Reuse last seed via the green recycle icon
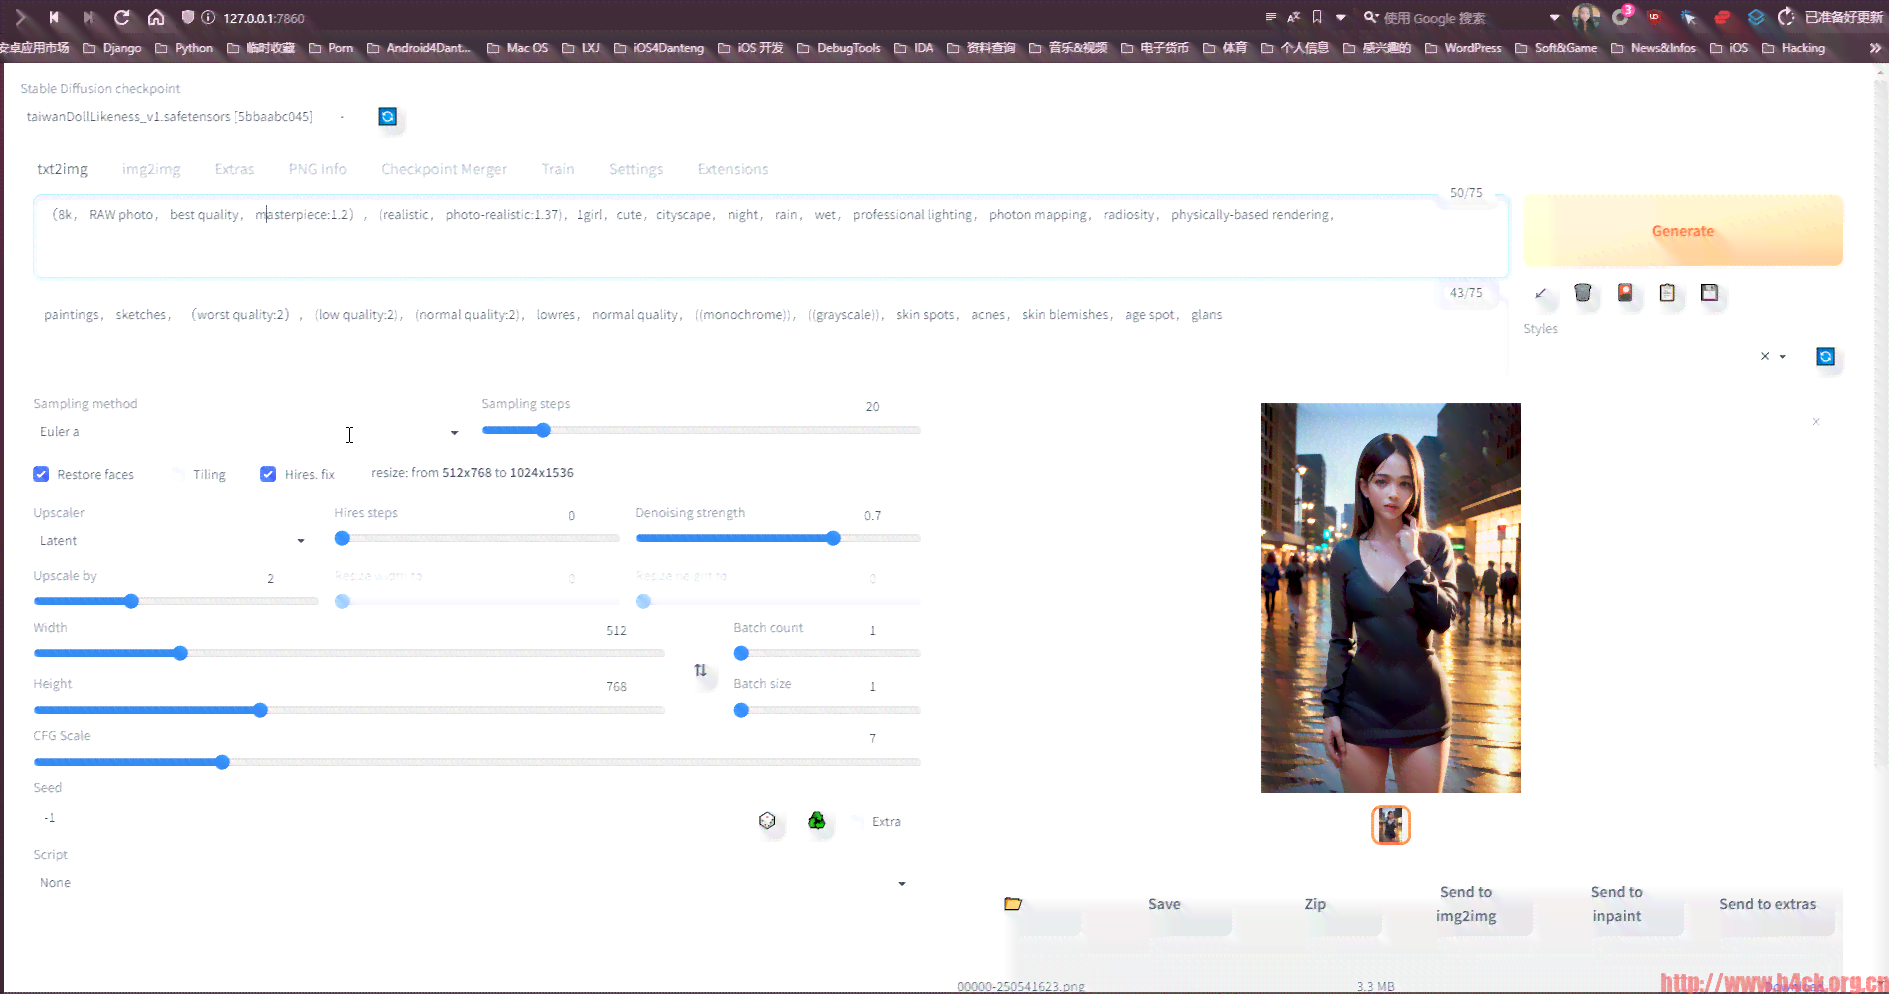 tap(817, 821)
